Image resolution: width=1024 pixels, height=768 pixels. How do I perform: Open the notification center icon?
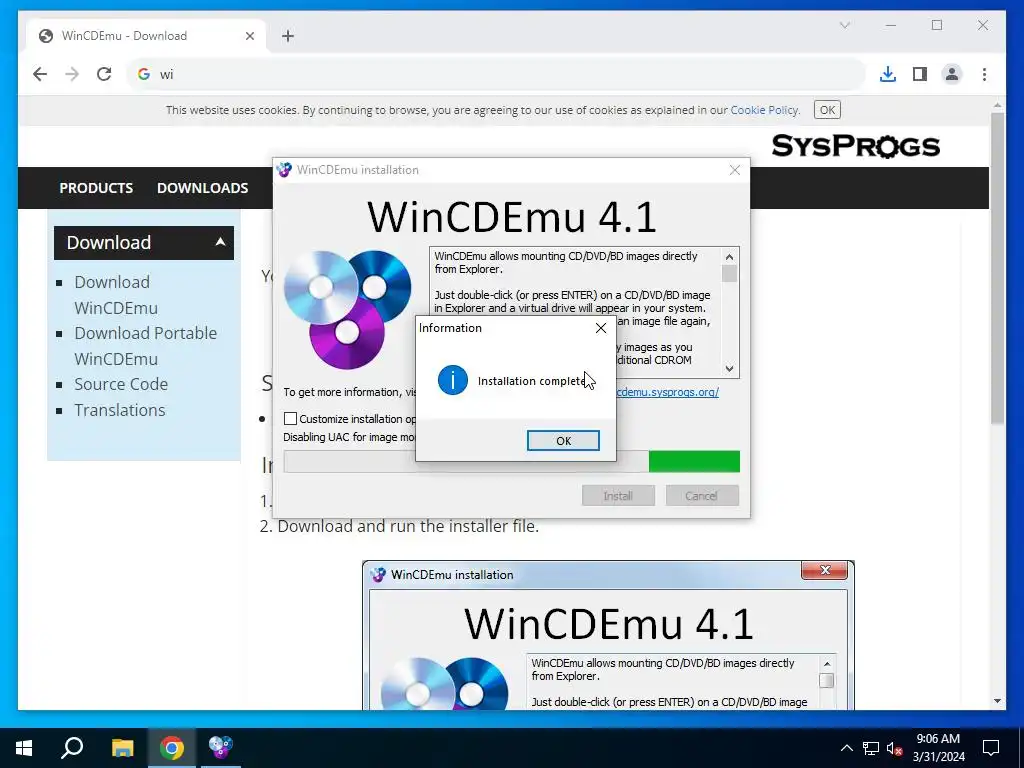coord(991,748)
